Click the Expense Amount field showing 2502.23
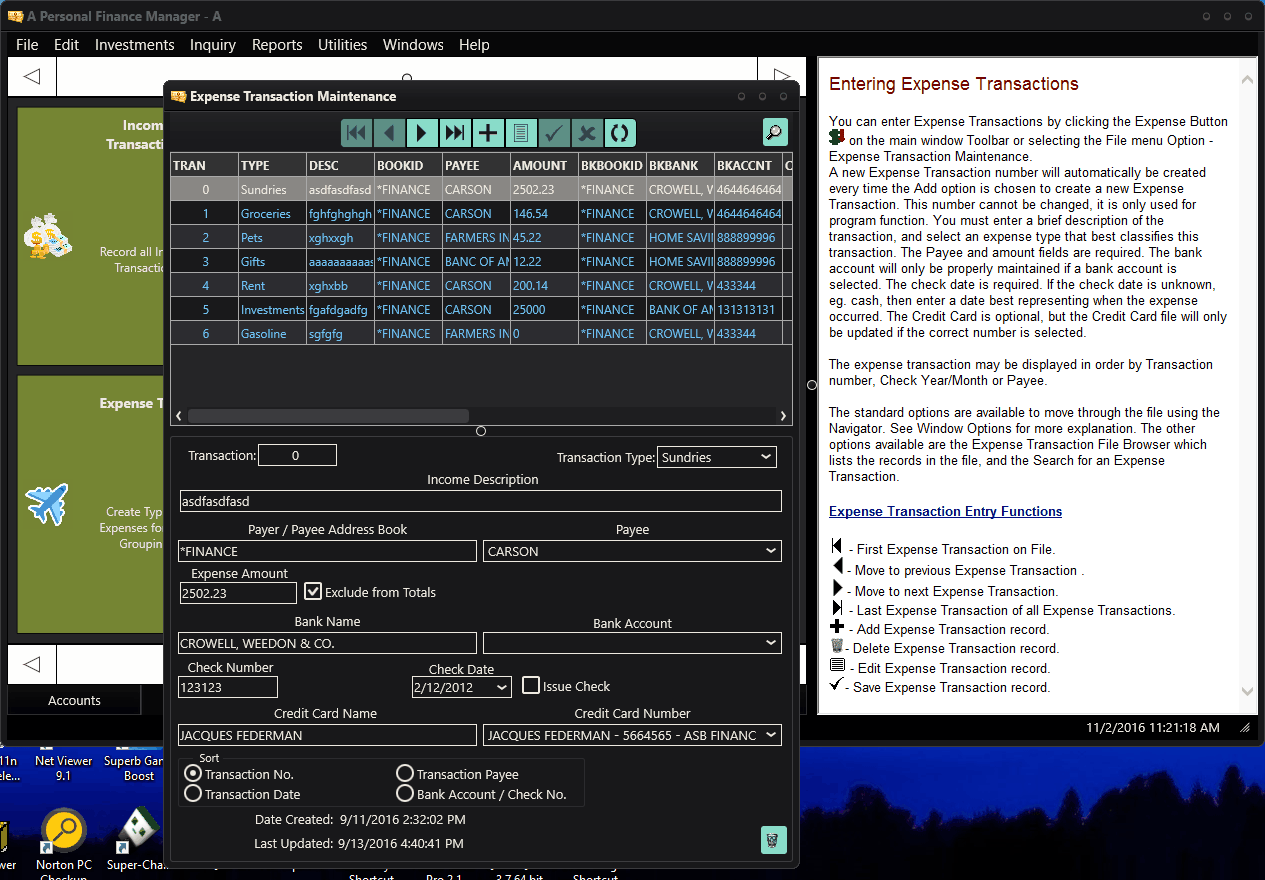The image size is (1265, 880). [x=238, y=593]
